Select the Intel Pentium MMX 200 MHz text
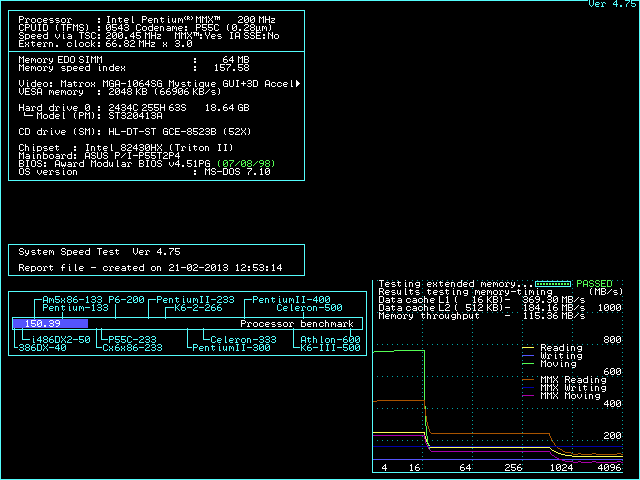This screenshot has height=480, width=640. pyautogui.click(x=191, y=20)
